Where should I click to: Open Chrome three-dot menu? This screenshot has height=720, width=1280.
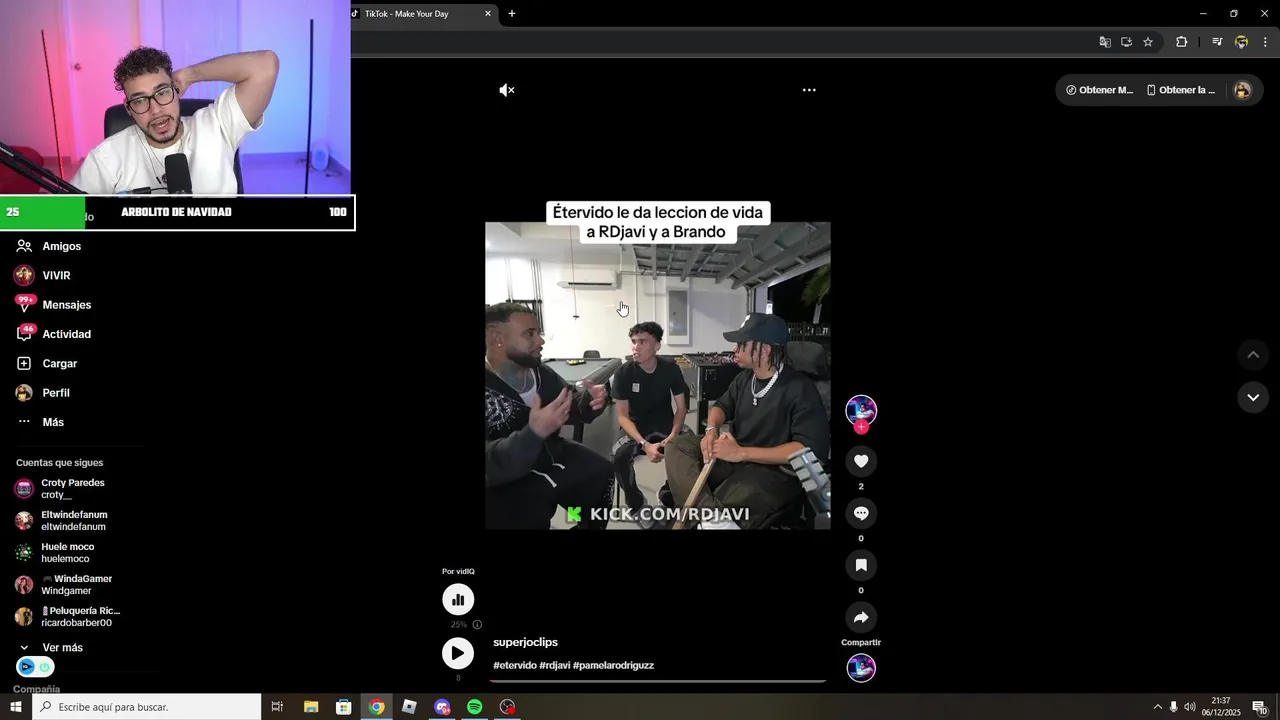click(1265, 42)
